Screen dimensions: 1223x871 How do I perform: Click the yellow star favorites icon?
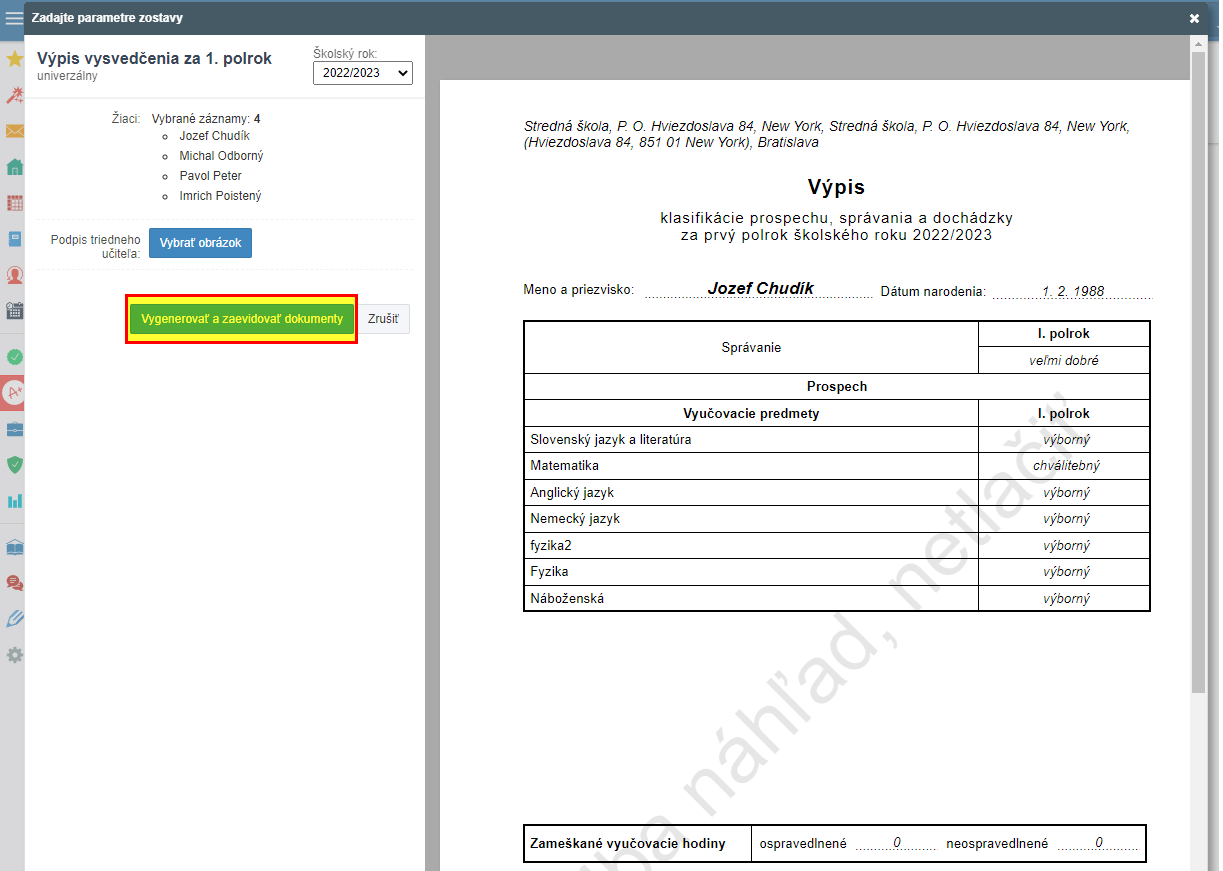point(14,59)
